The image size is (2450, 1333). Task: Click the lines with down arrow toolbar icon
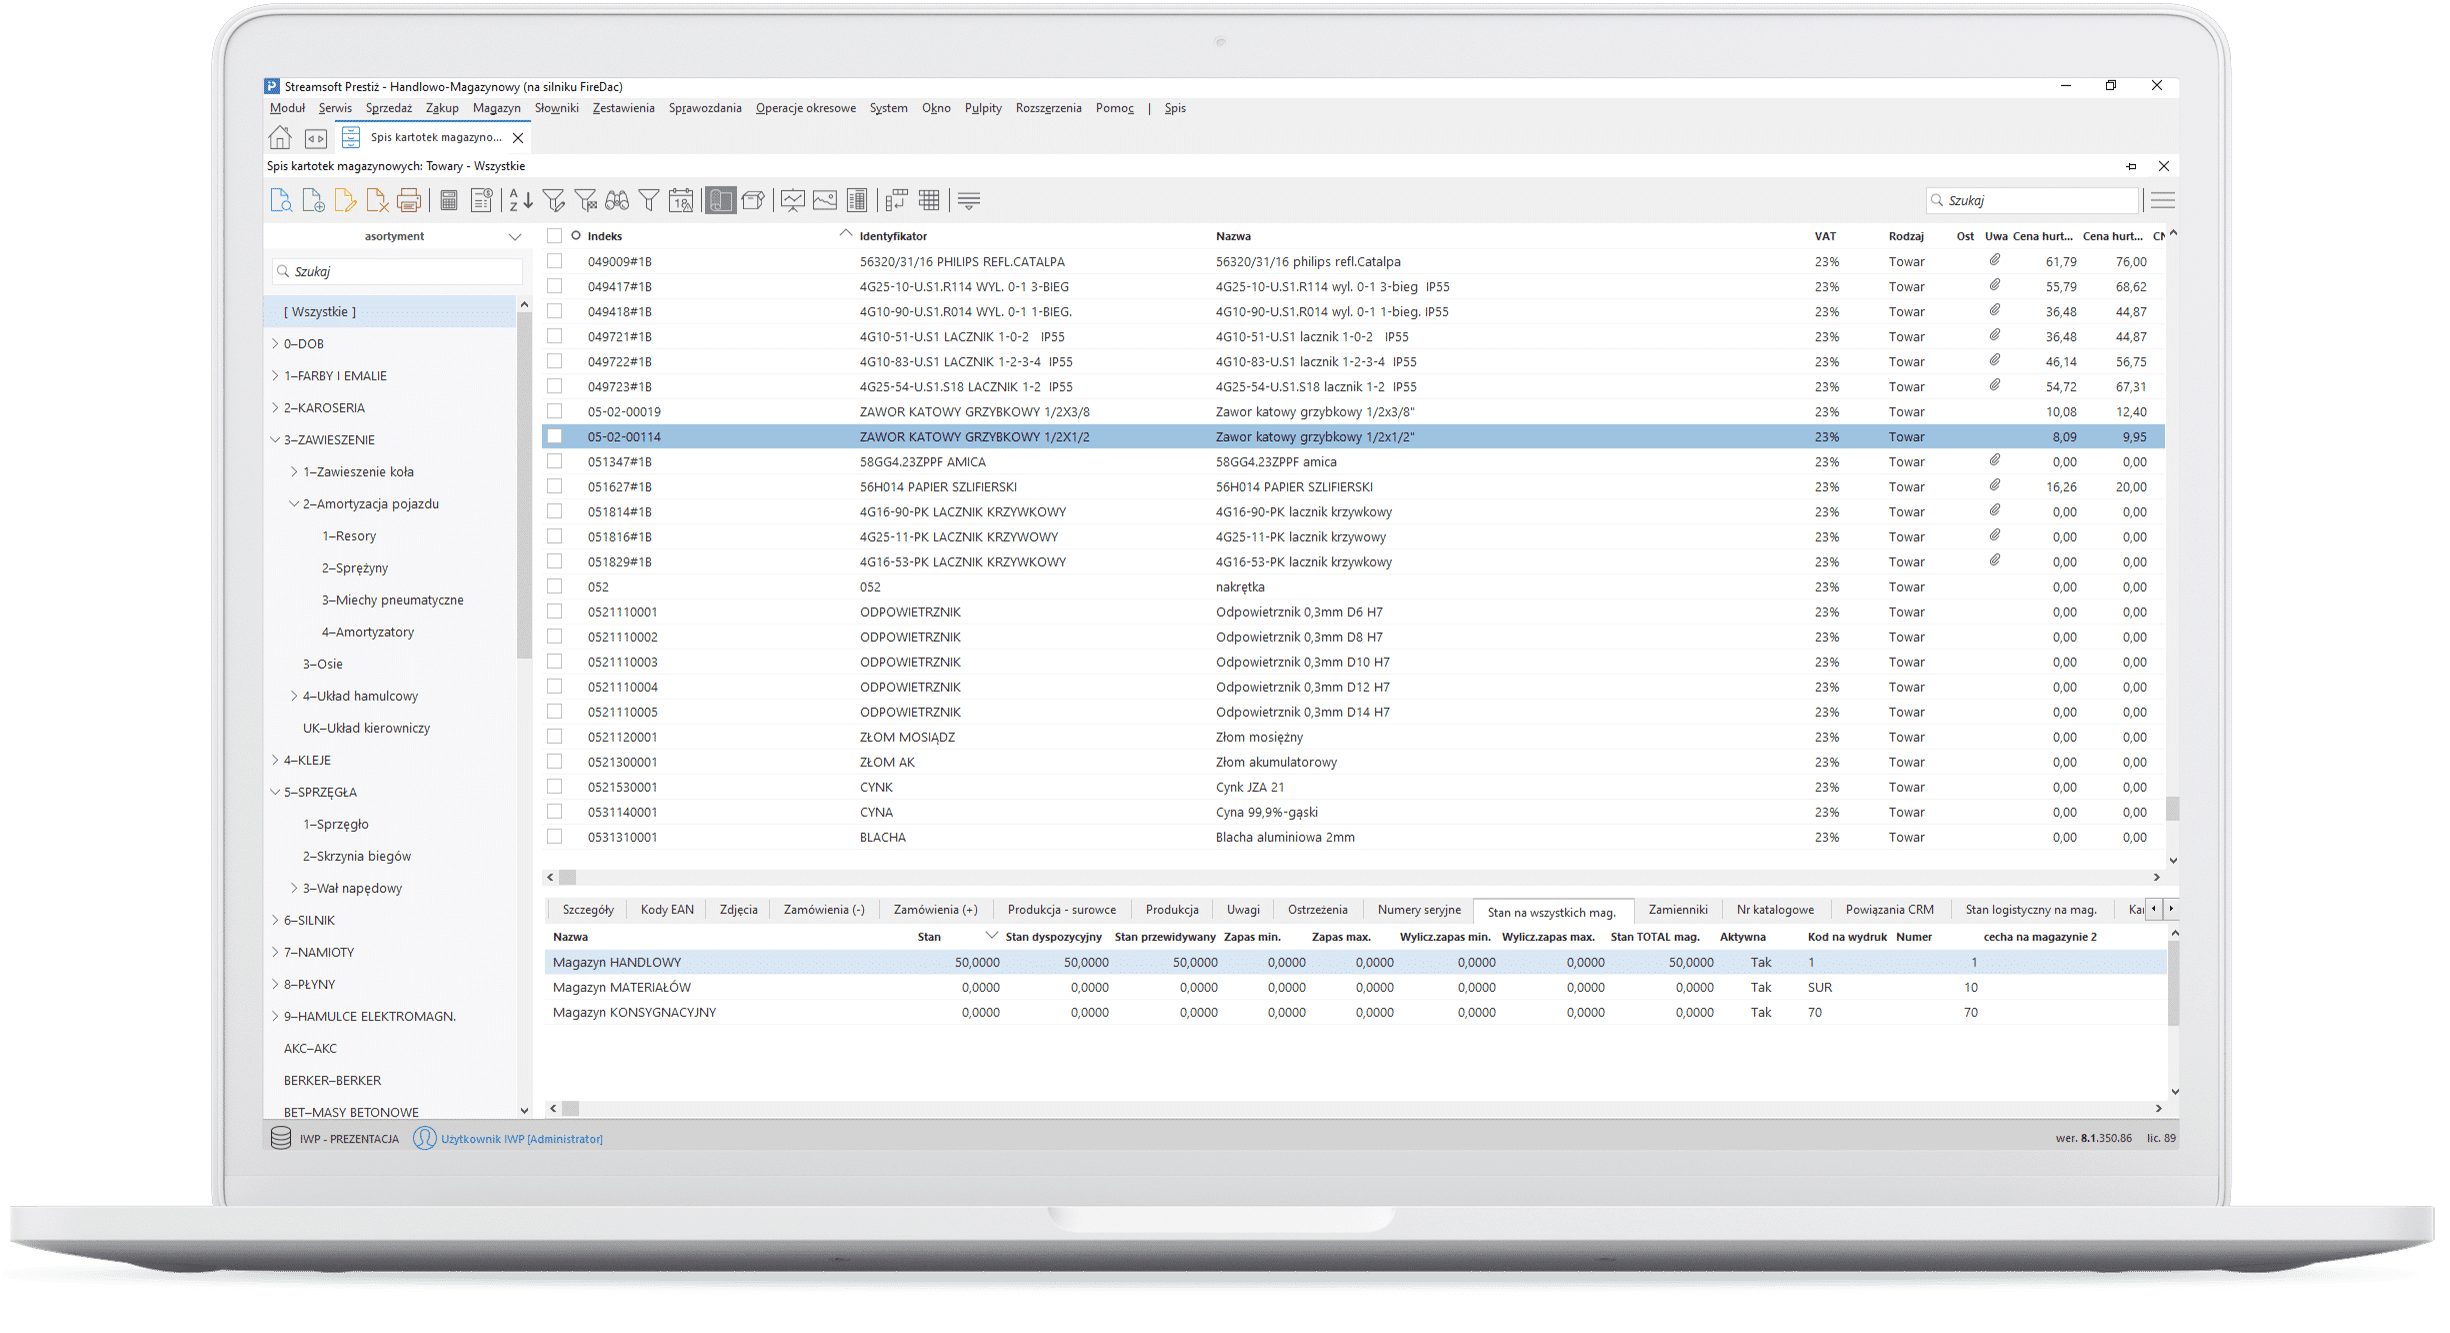pos(969,200)
